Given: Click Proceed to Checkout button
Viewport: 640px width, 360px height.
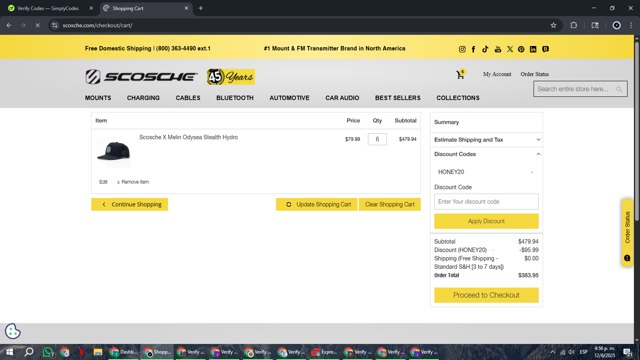Looking at the screenshot, I should pos(486,295).
